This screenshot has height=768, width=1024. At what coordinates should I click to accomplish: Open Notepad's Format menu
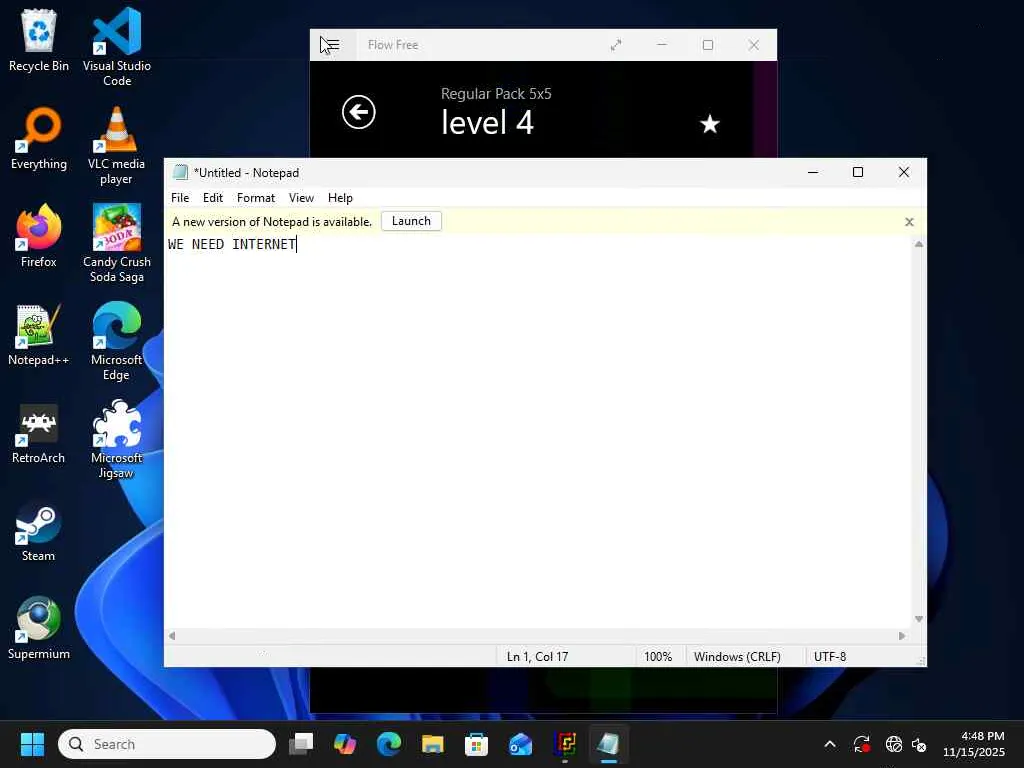tap(256, 198)
